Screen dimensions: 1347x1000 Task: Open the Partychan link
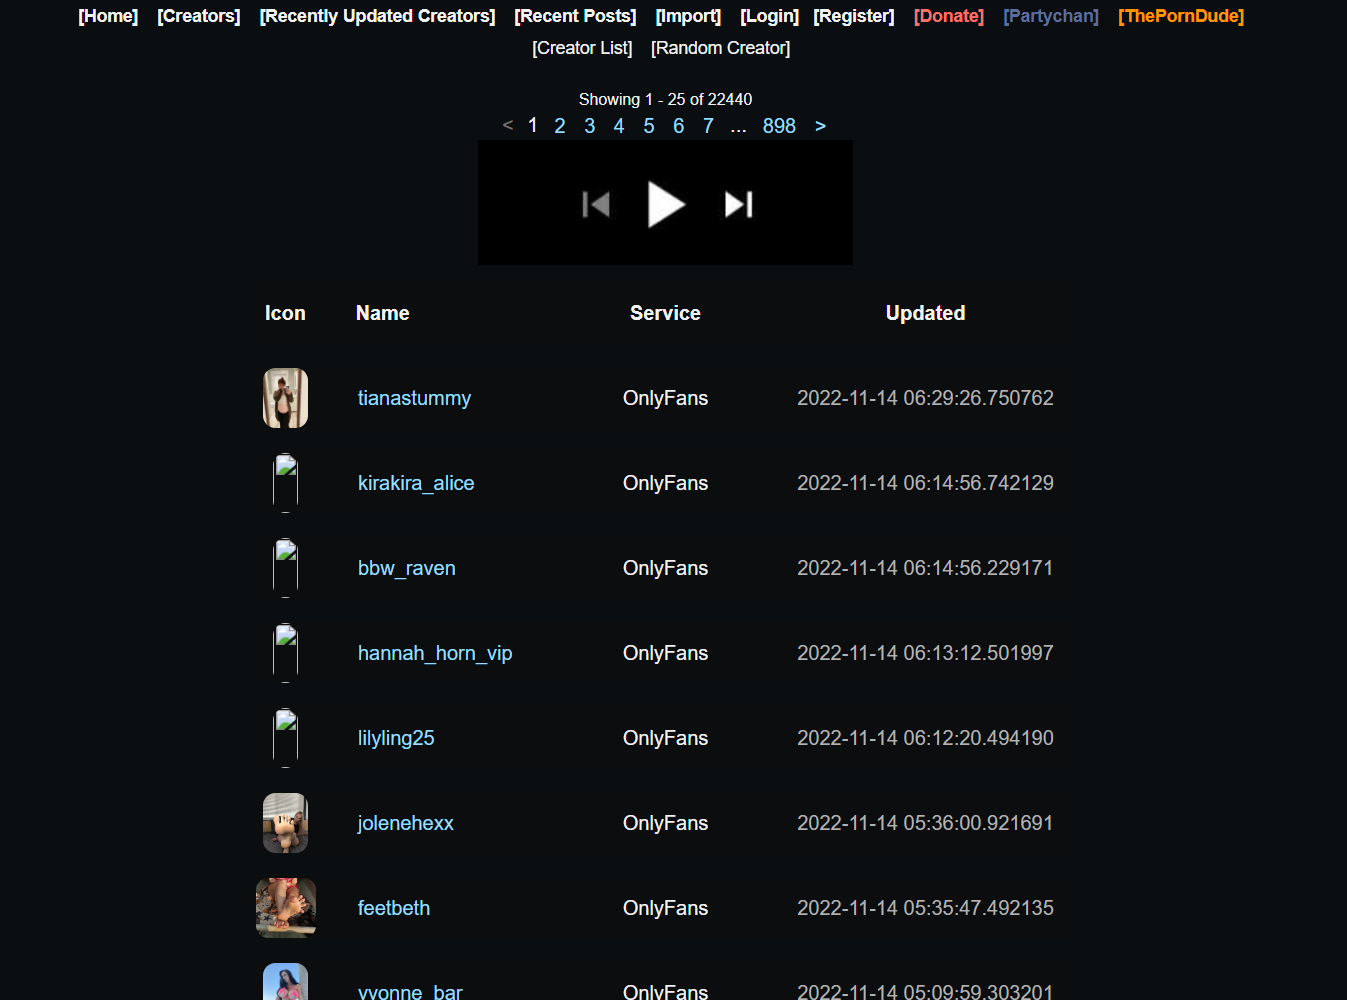1051,16
